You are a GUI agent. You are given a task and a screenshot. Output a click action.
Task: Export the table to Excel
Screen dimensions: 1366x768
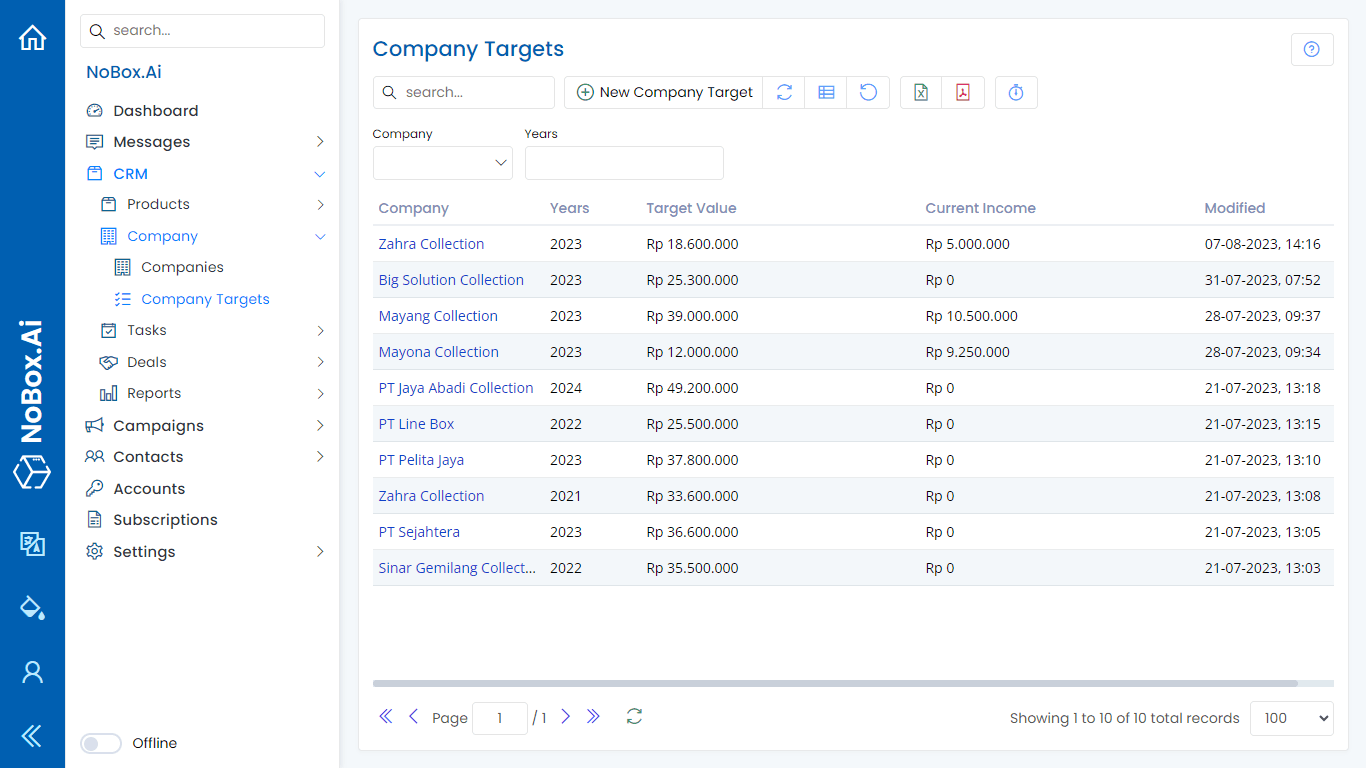pos(920,92)
